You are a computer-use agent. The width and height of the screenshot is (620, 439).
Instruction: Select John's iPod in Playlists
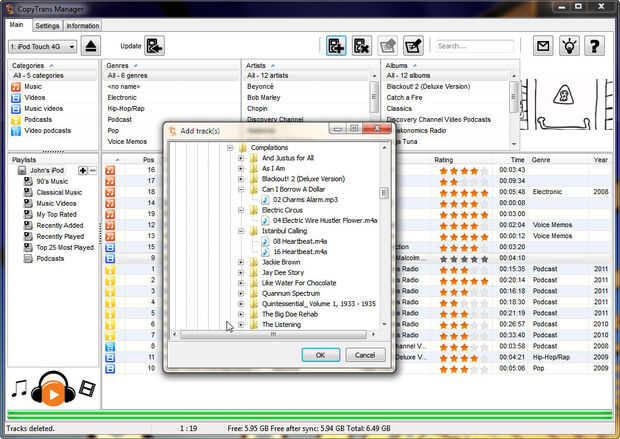pyautogui.click(x=47, y=170)
